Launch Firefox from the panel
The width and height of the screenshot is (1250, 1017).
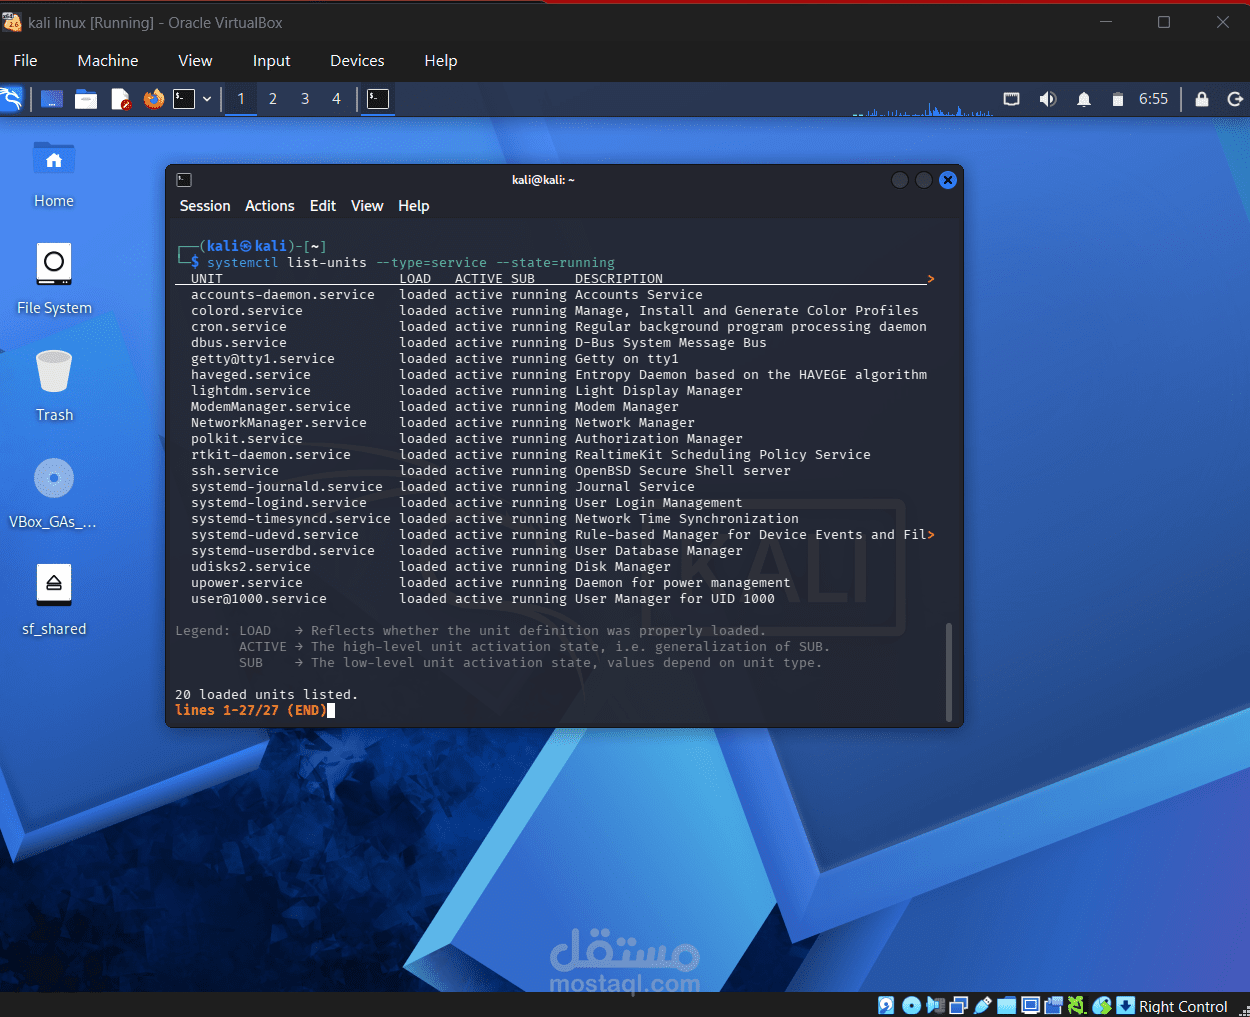point(153,98)
